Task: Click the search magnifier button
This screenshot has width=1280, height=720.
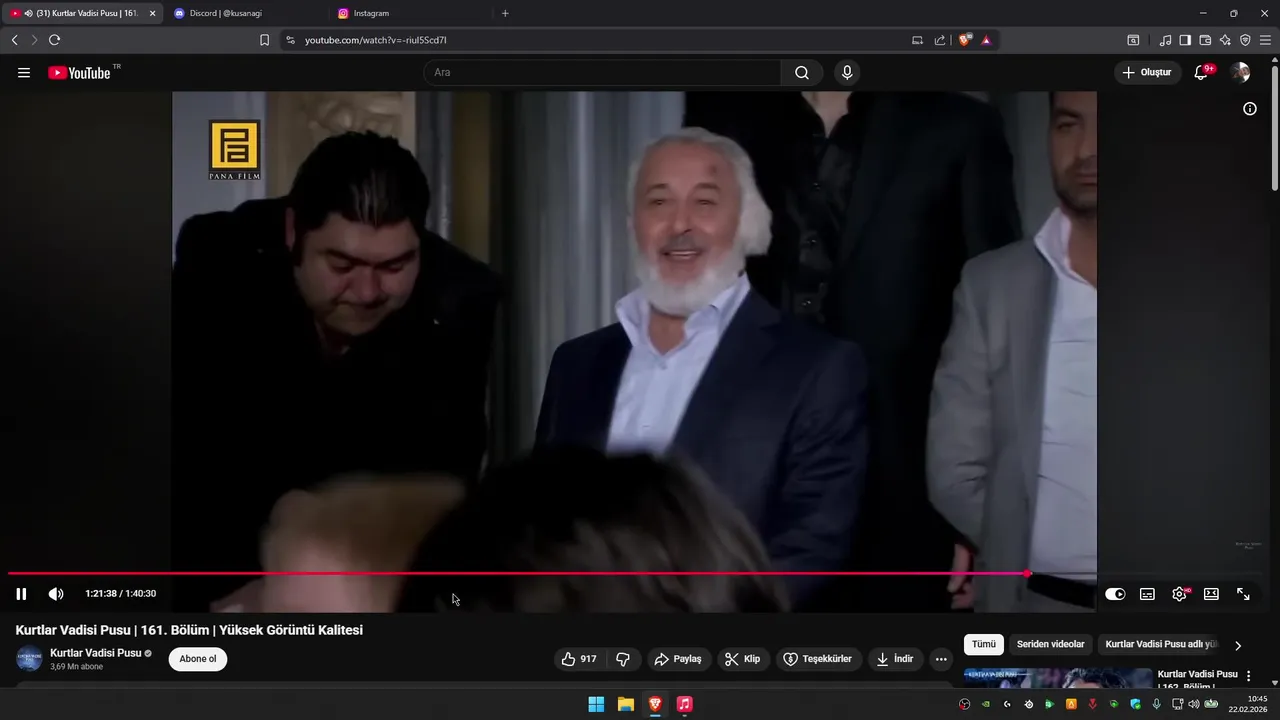Action: tap(802, 72)
